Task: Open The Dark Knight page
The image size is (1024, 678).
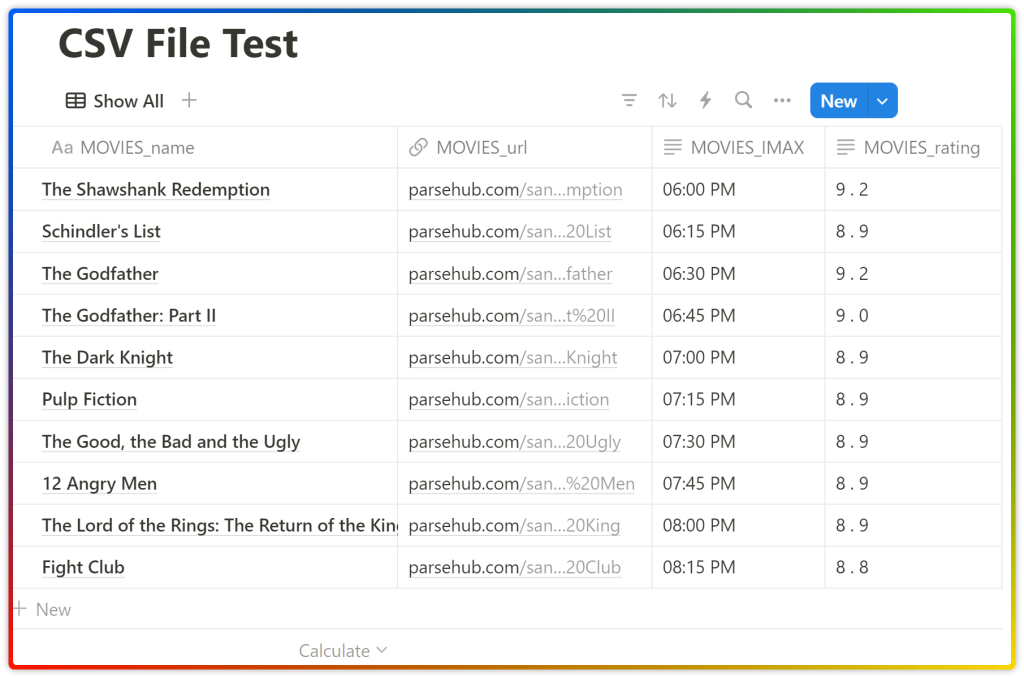Action: coord(108,357)
